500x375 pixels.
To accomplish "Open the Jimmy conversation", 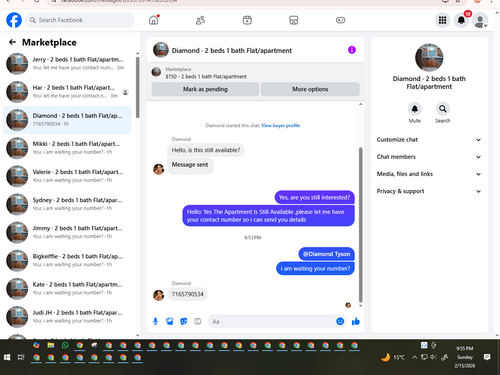I will pos(67,232).
